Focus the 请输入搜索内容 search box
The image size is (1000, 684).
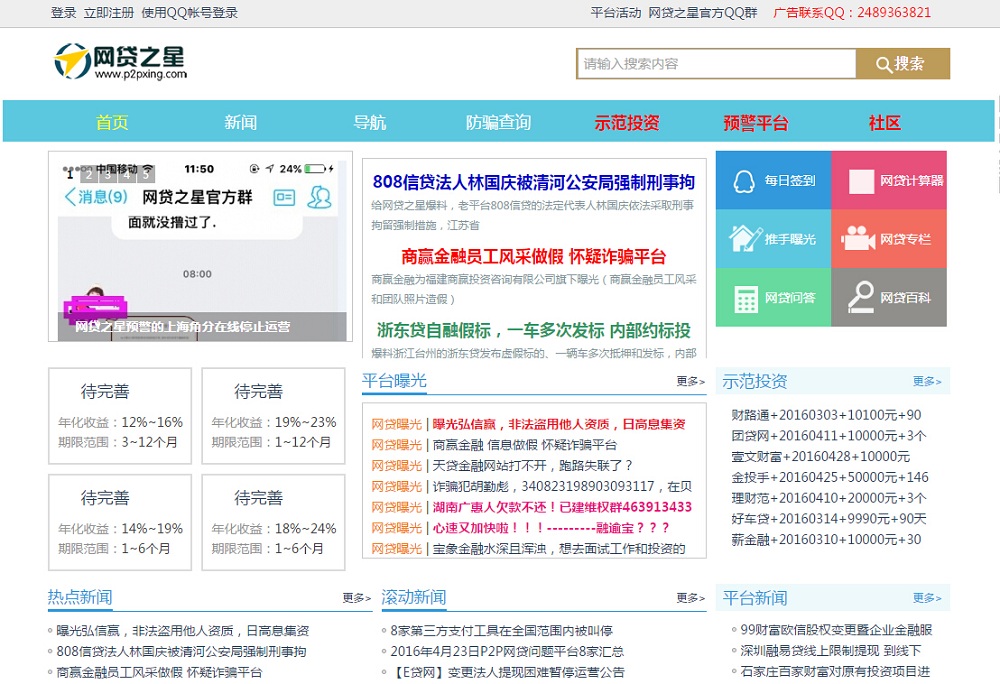click(716, 64)
